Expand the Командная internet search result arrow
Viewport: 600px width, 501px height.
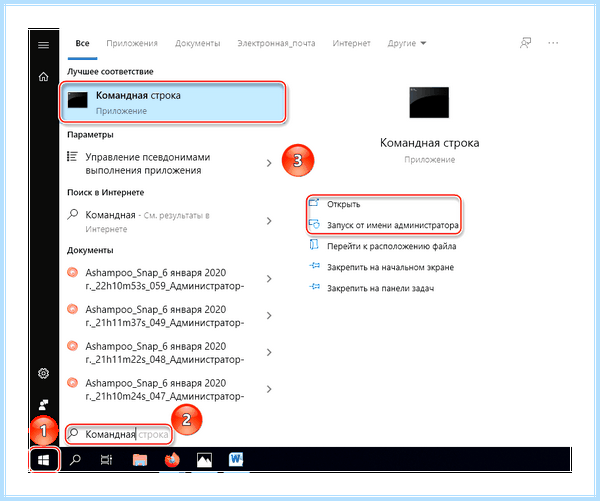point(269,221)
